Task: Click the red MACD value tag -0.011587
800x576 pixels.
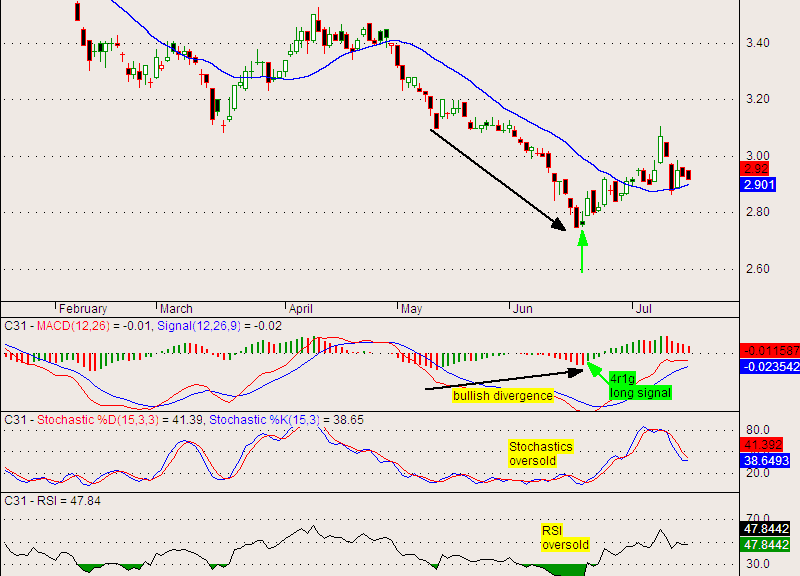Action: point(769,351)
